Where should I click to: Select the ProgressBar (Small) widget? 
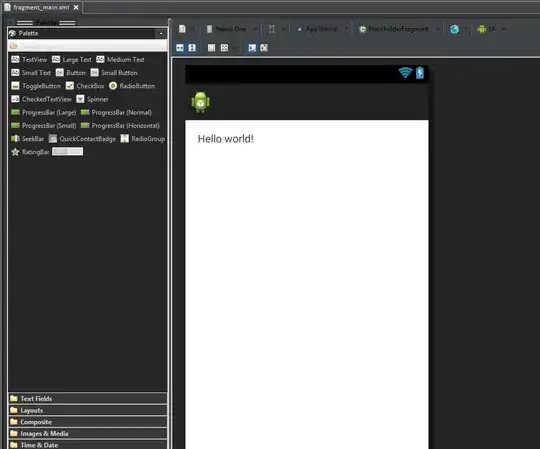coord(43,125)
